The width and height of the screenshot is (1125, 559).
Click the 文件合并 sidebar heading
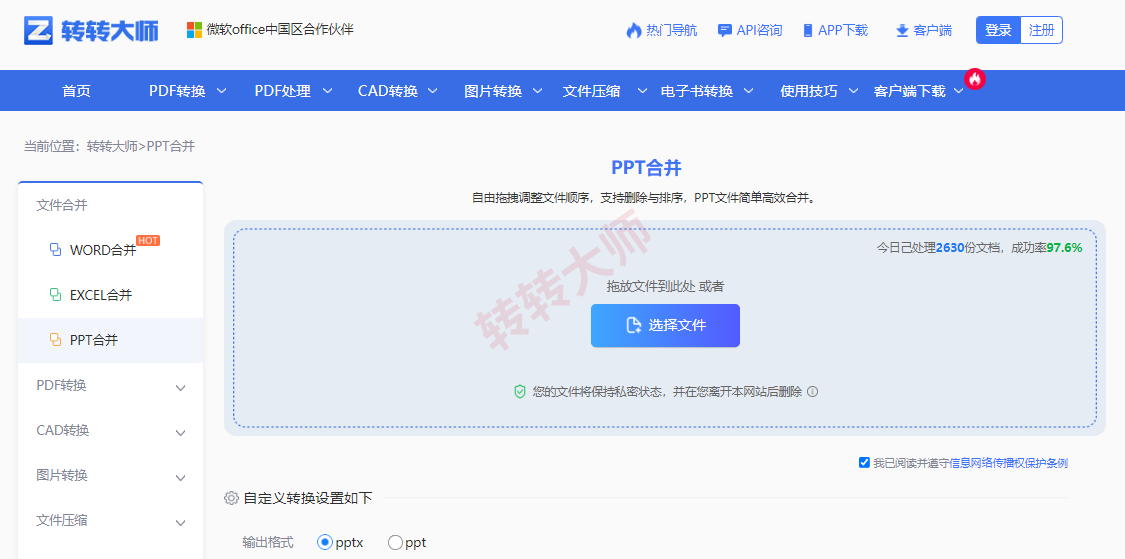(62, 205)
